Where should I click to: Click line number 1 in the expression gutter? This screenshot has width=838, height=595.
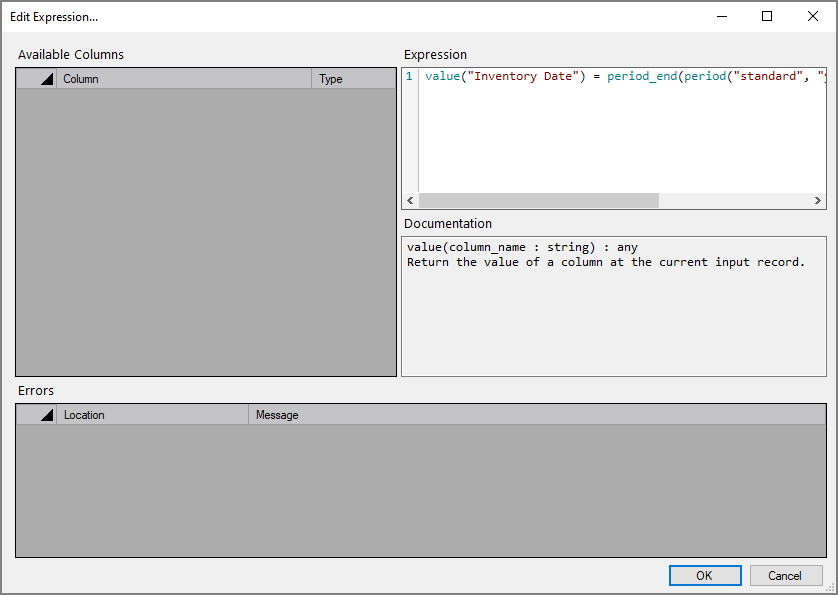tap(408, 76)
